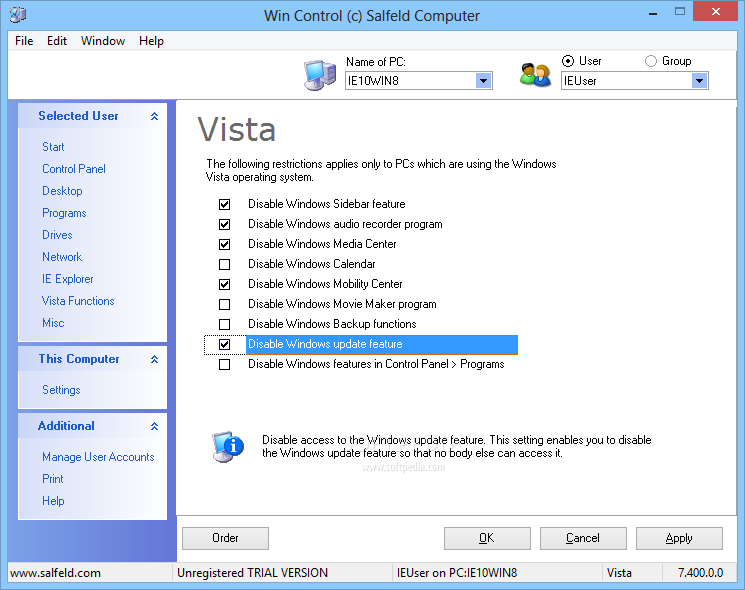
Task: Check Disable Windows features in Control Panel > Programs
Action: (x=224, y=364)
